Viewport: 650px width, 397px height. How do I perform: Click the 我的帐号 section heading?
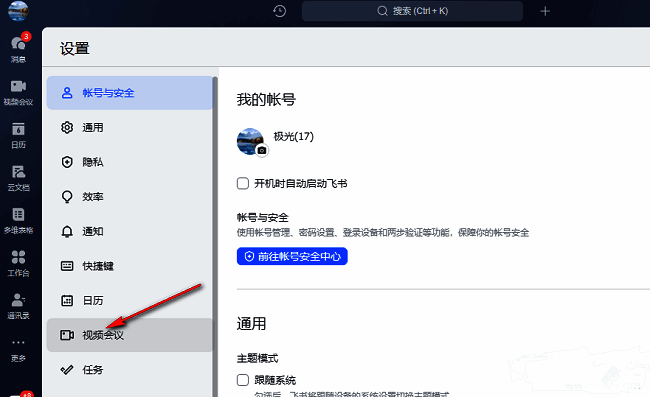click(x=266, y=100)
